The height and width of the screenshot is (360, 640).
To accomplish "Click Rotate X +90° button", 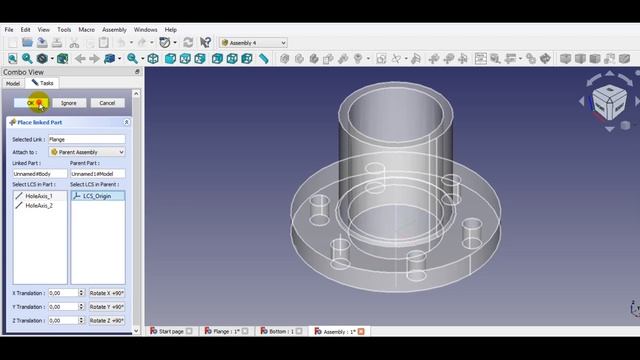I will (x=107, y=293).
